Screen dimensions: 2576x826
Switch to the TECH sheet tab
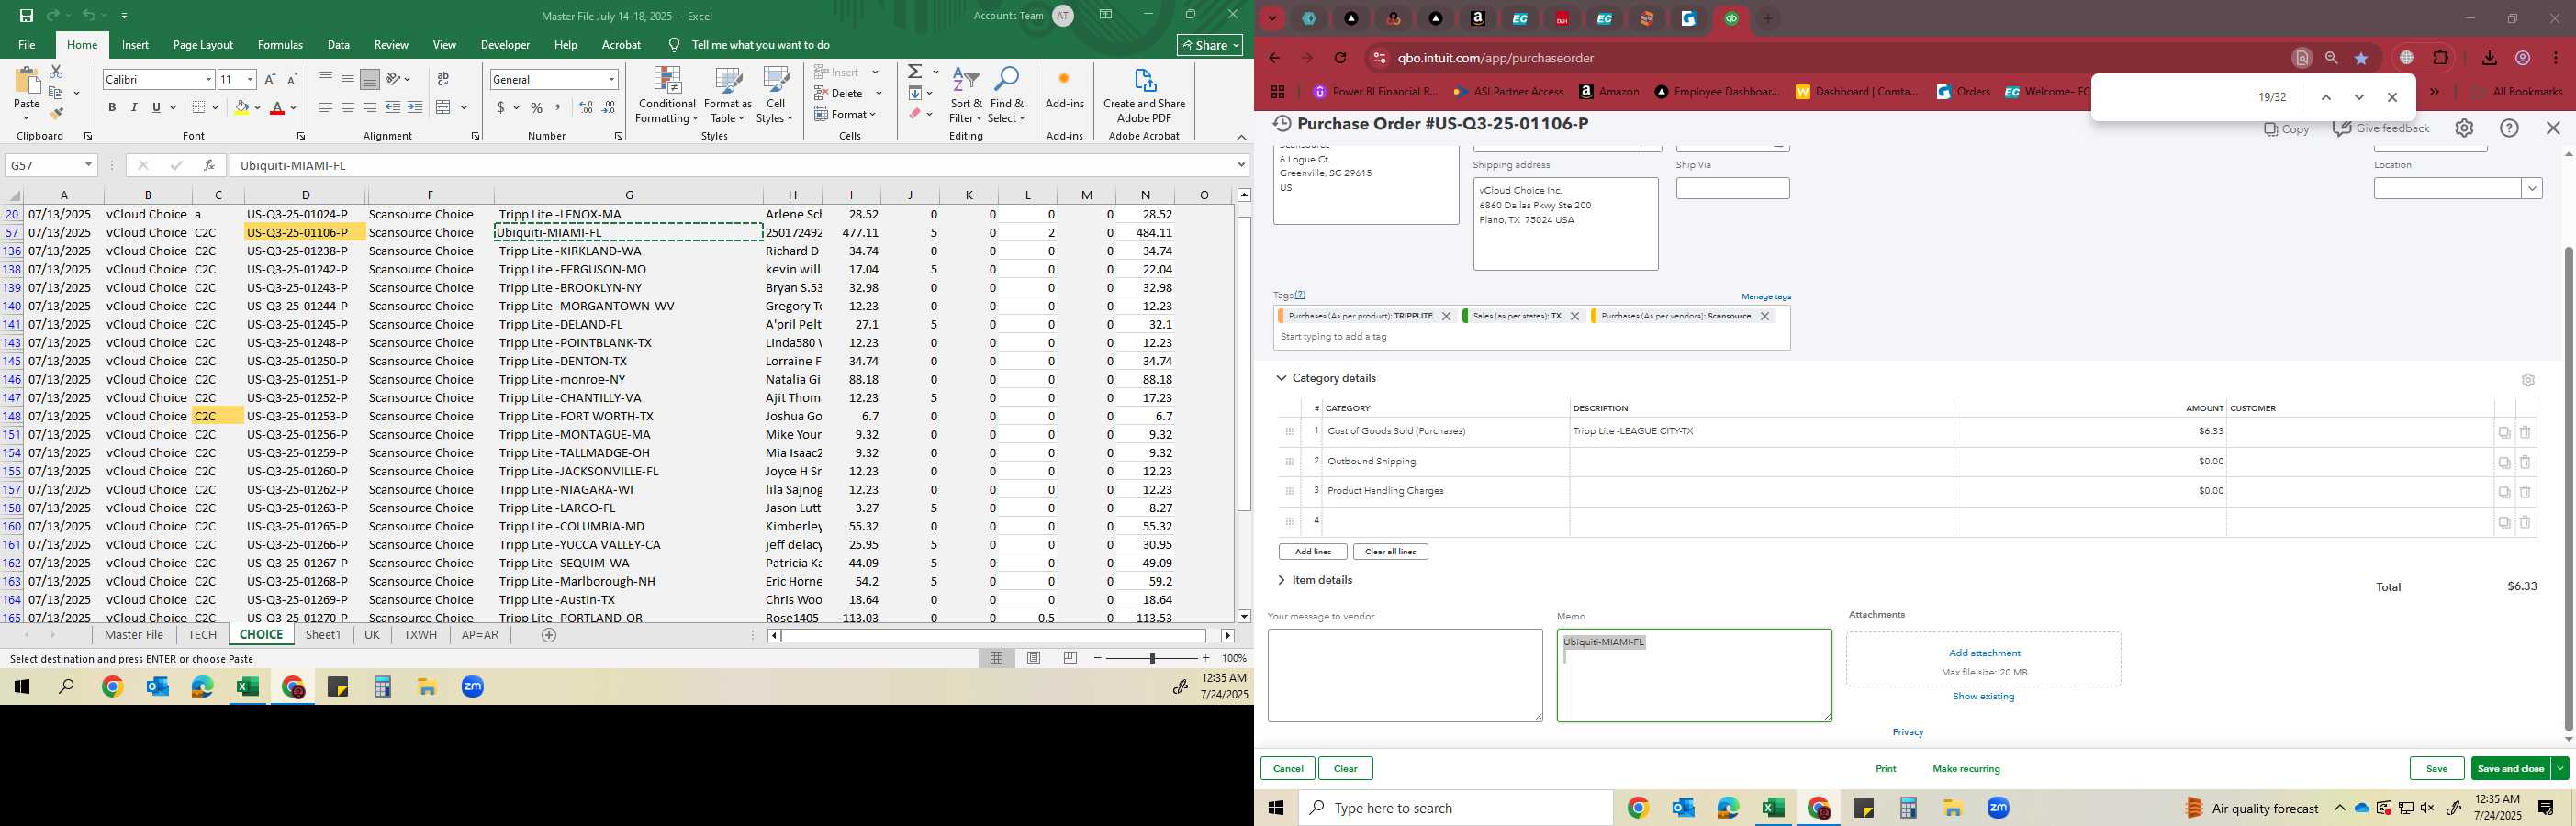click(202, 635)
